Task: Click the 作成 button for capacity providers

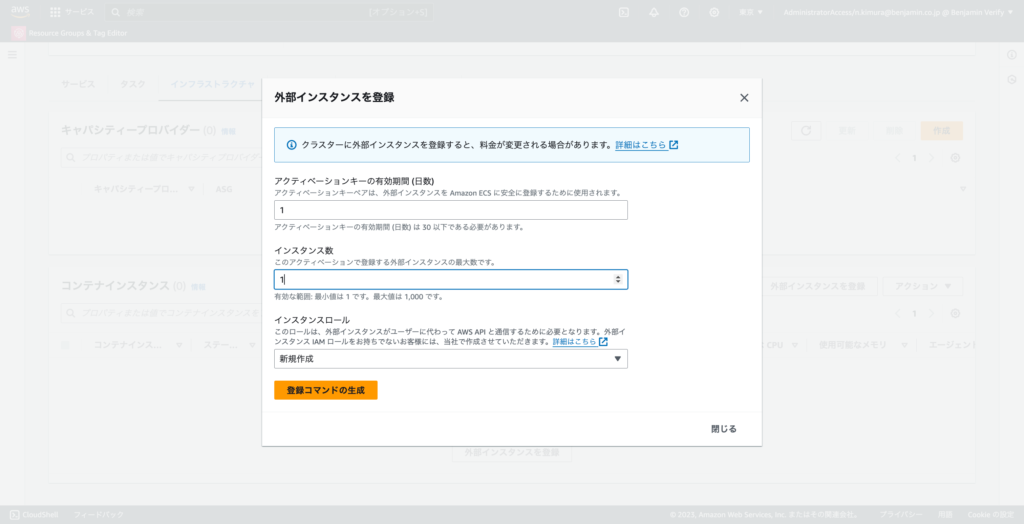Action: pyautogui.click(x=941, y=131)
